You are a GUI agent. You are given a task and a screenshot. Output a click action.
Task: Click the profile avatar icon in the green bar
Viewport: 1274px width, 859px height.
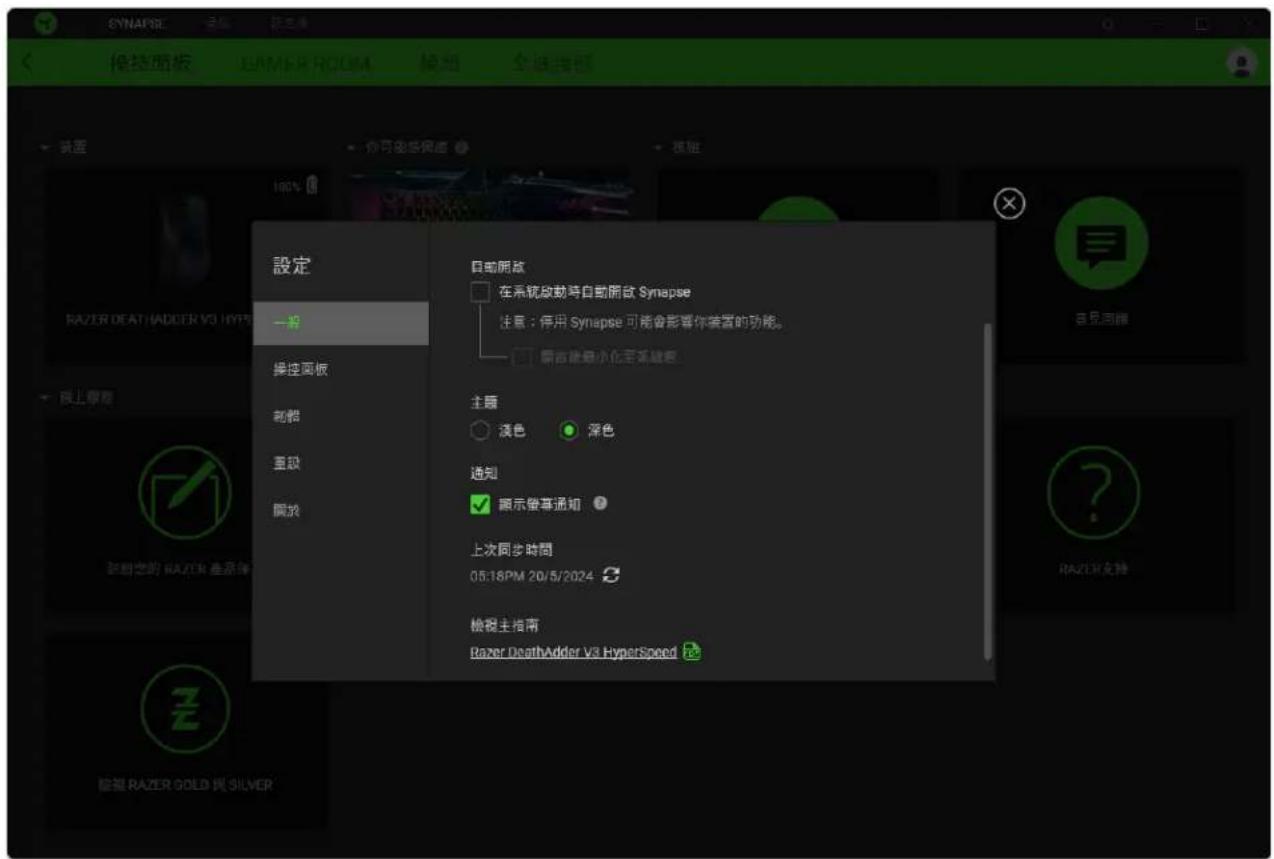pos(1243,62)
